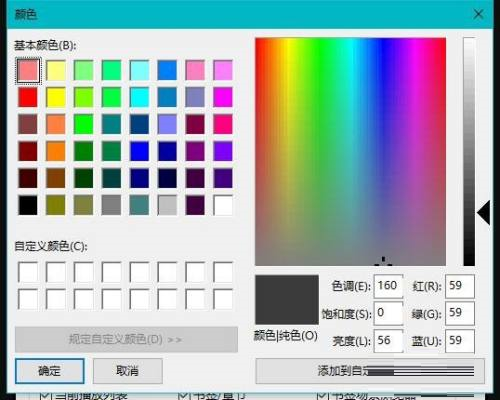Click the 红(R) red value field

tap(460, 286)
